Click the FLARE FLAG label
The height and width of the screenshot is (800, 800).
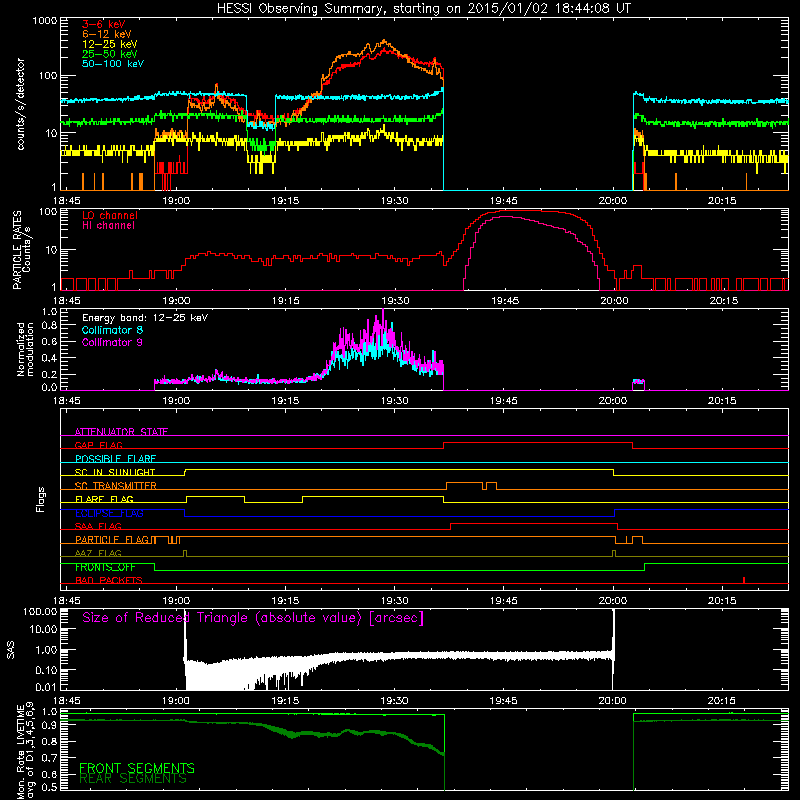[104, 499]
